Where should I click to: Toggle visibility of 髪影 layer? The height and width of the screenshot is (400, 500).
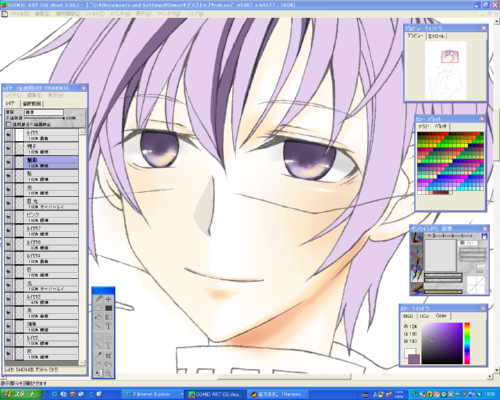click(x=8, y=162)
